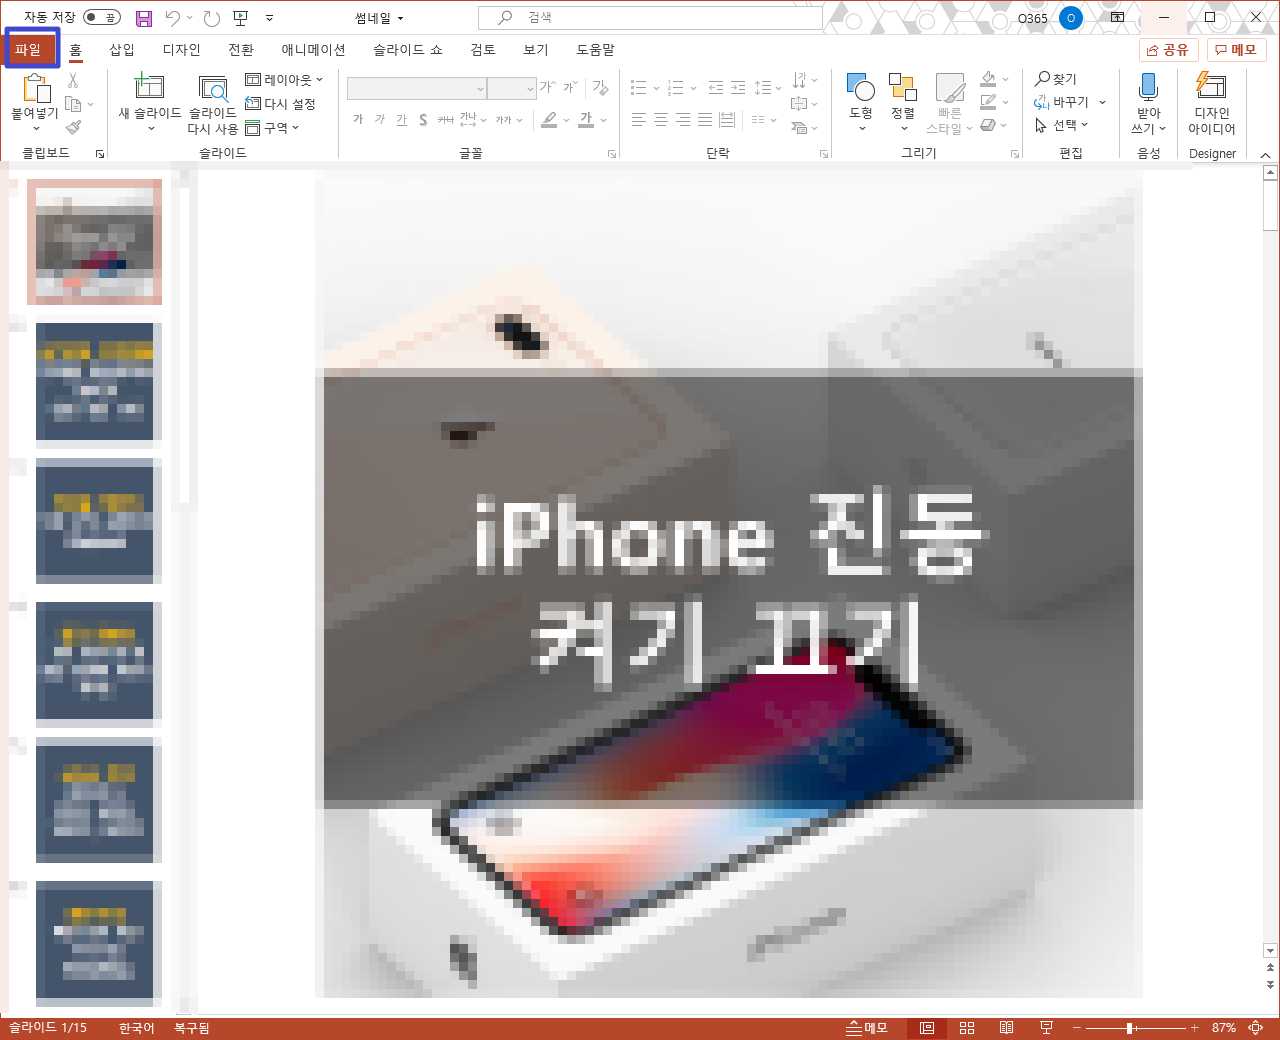The image size is (1280, 1040).
Task: Toggle the AutoSave (자동 저장) switch
Action: click(101, 18)
